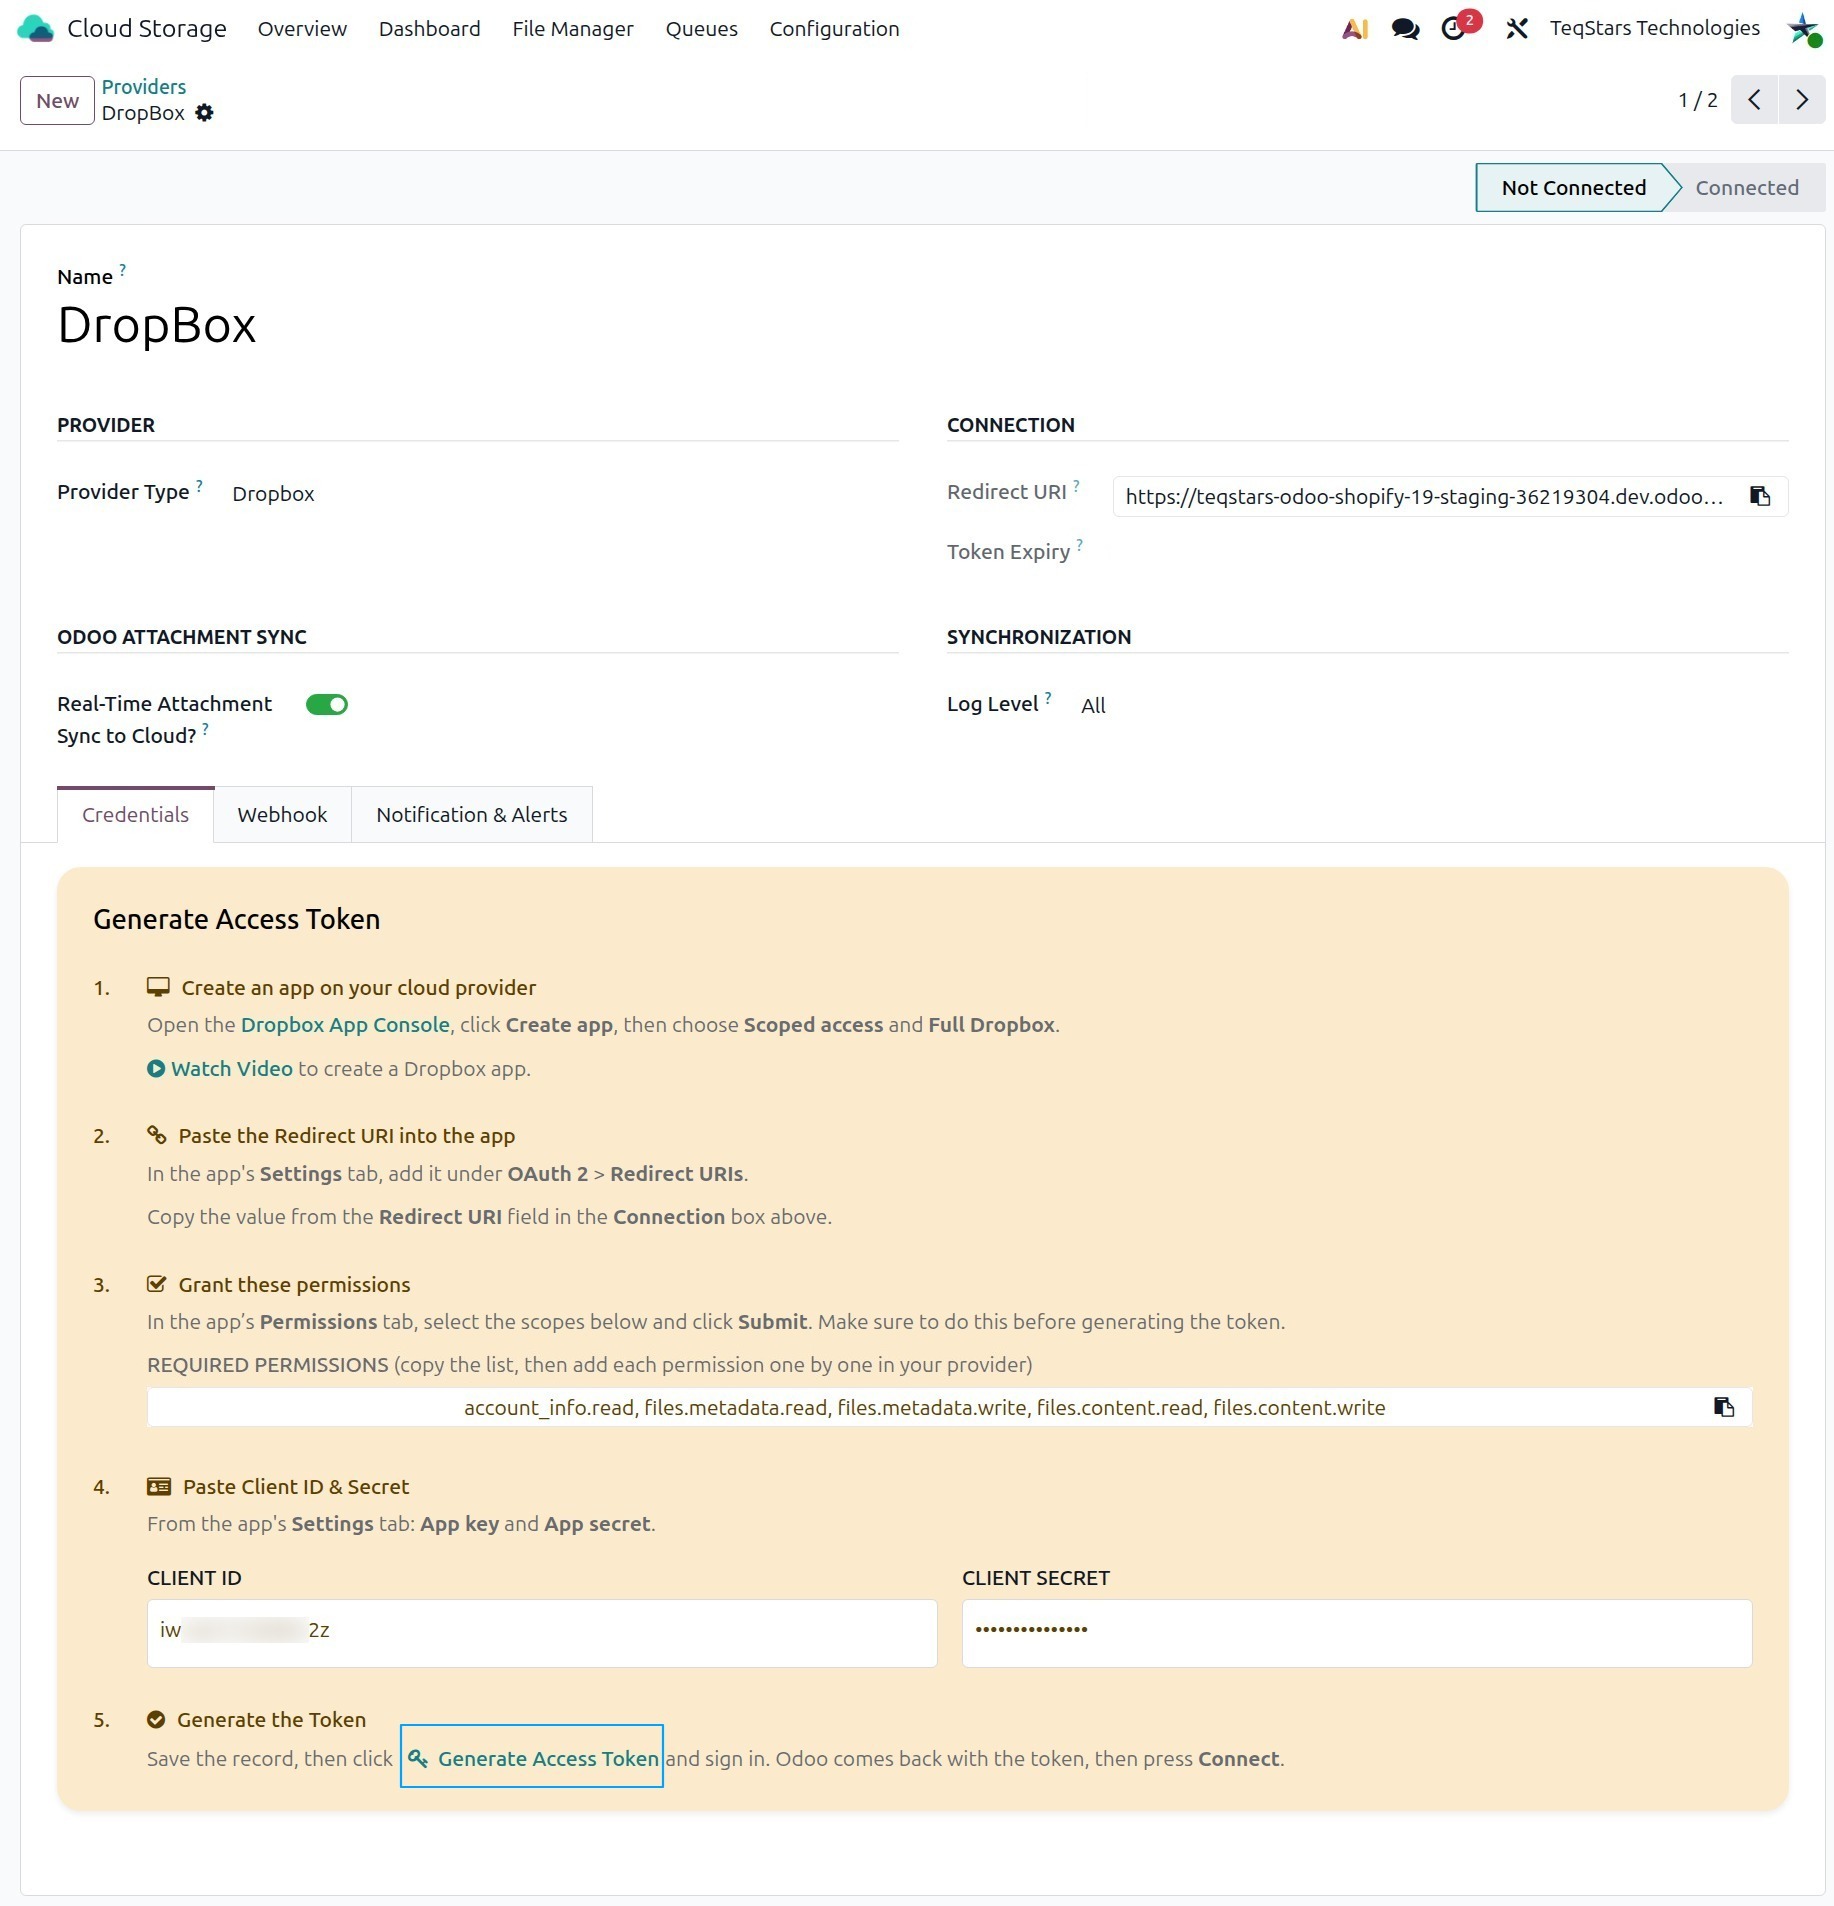The height and width of the screenshot is (1906, 1834).
Task: Click the Sync to Cloud help question mark
Action: 205,729
